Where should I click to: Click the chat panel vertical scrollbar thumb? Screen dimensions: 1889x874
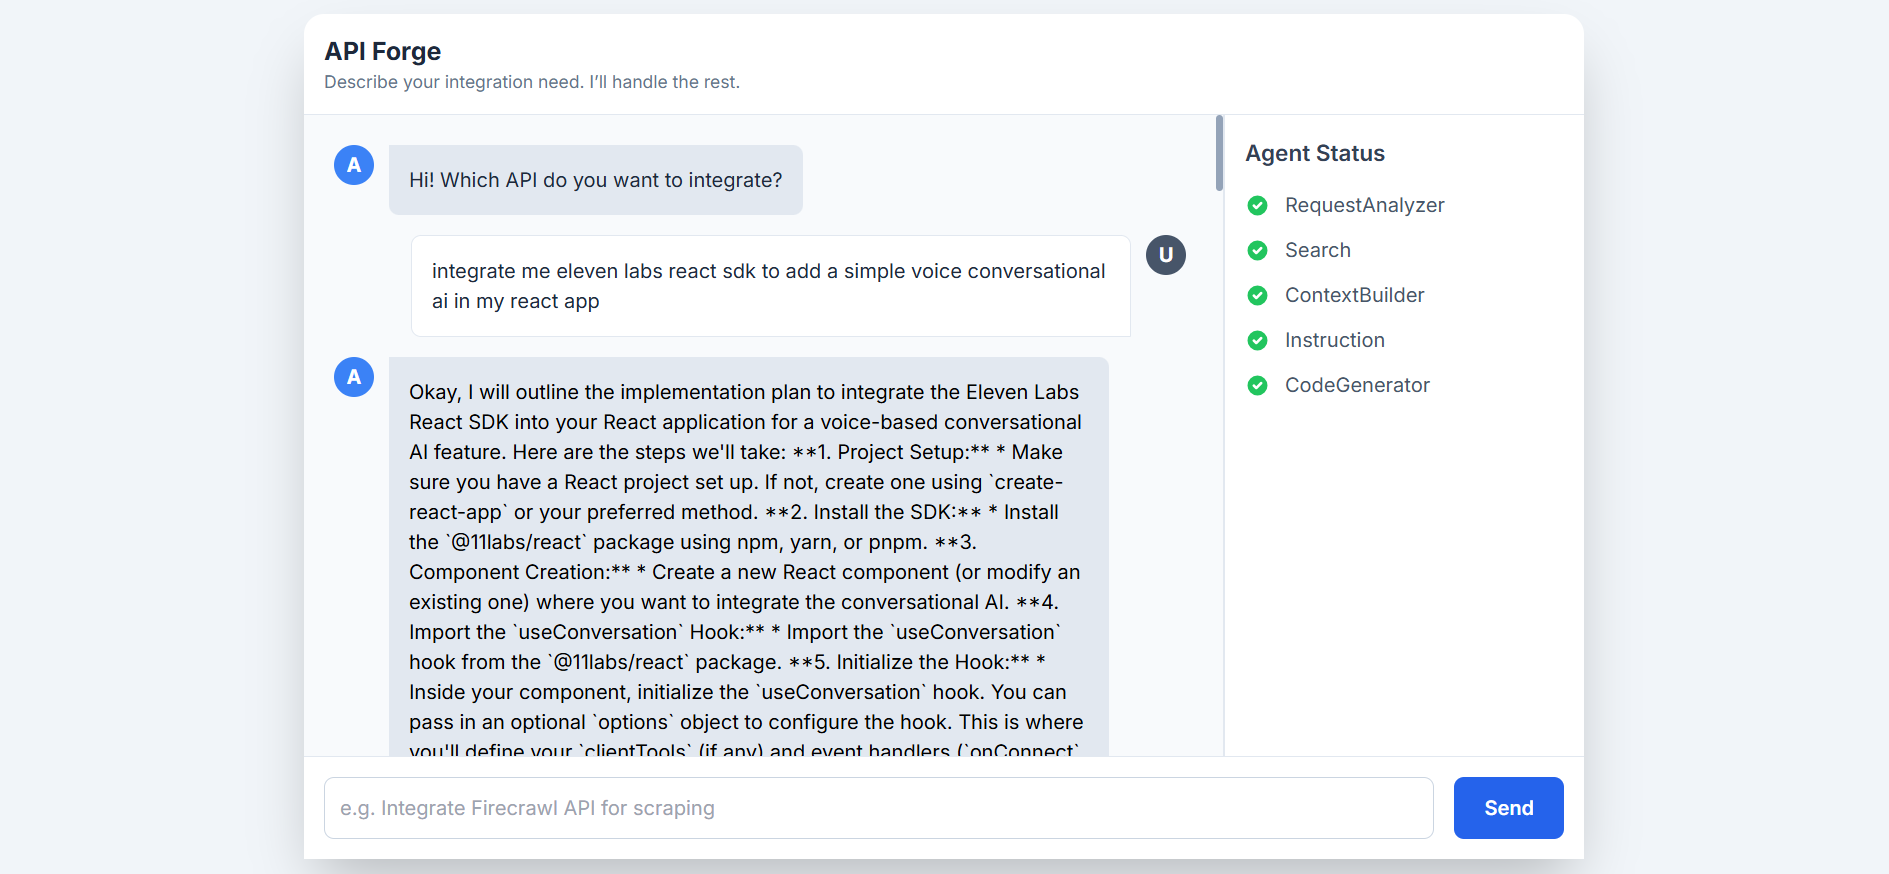(1219, 153)
